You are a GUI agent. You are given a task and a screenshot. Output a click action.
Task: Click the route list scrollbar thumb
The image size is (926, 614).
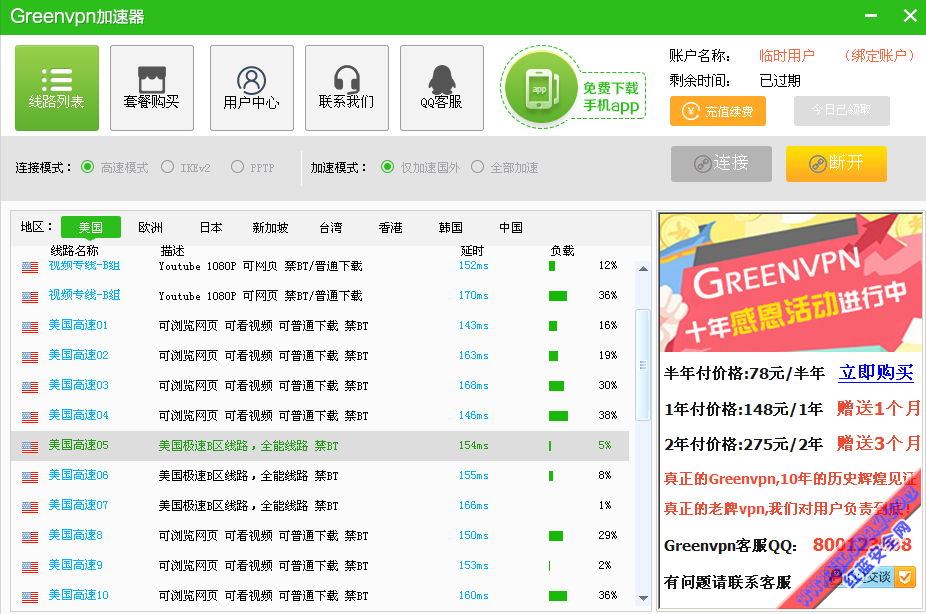click(643, 365)
